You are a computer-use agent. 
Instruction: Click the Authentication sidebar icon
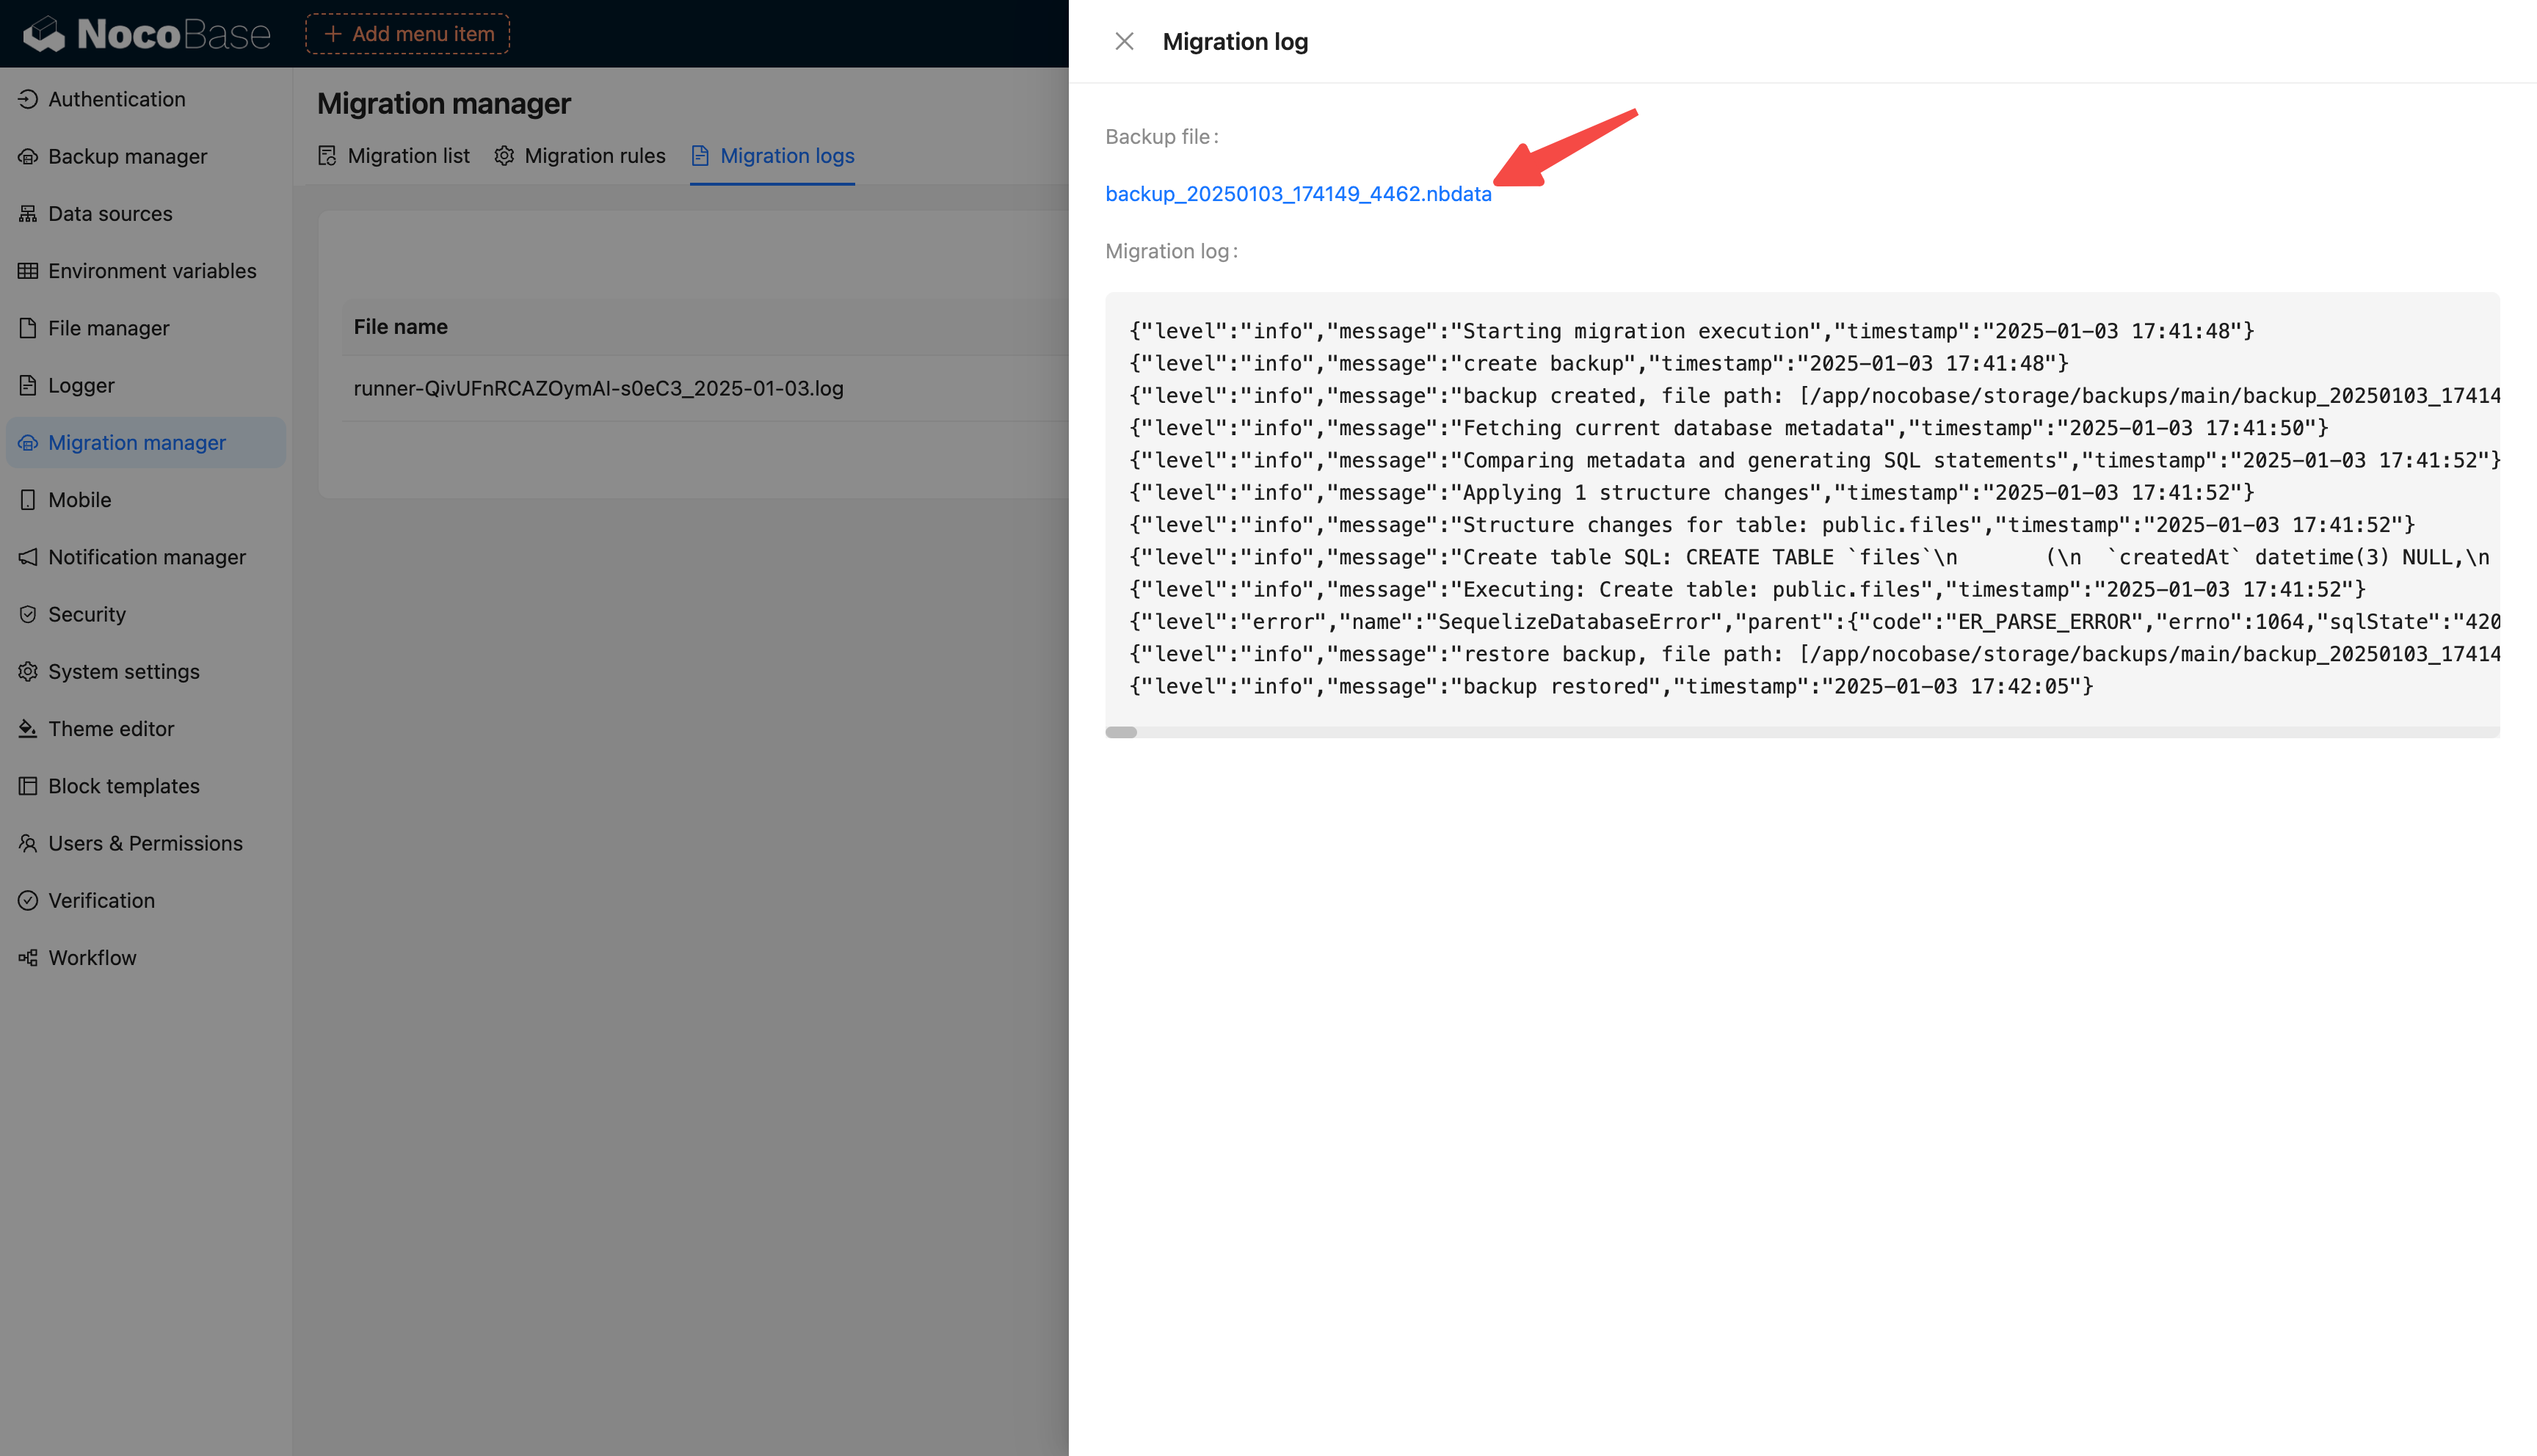(x=28, y=99)
